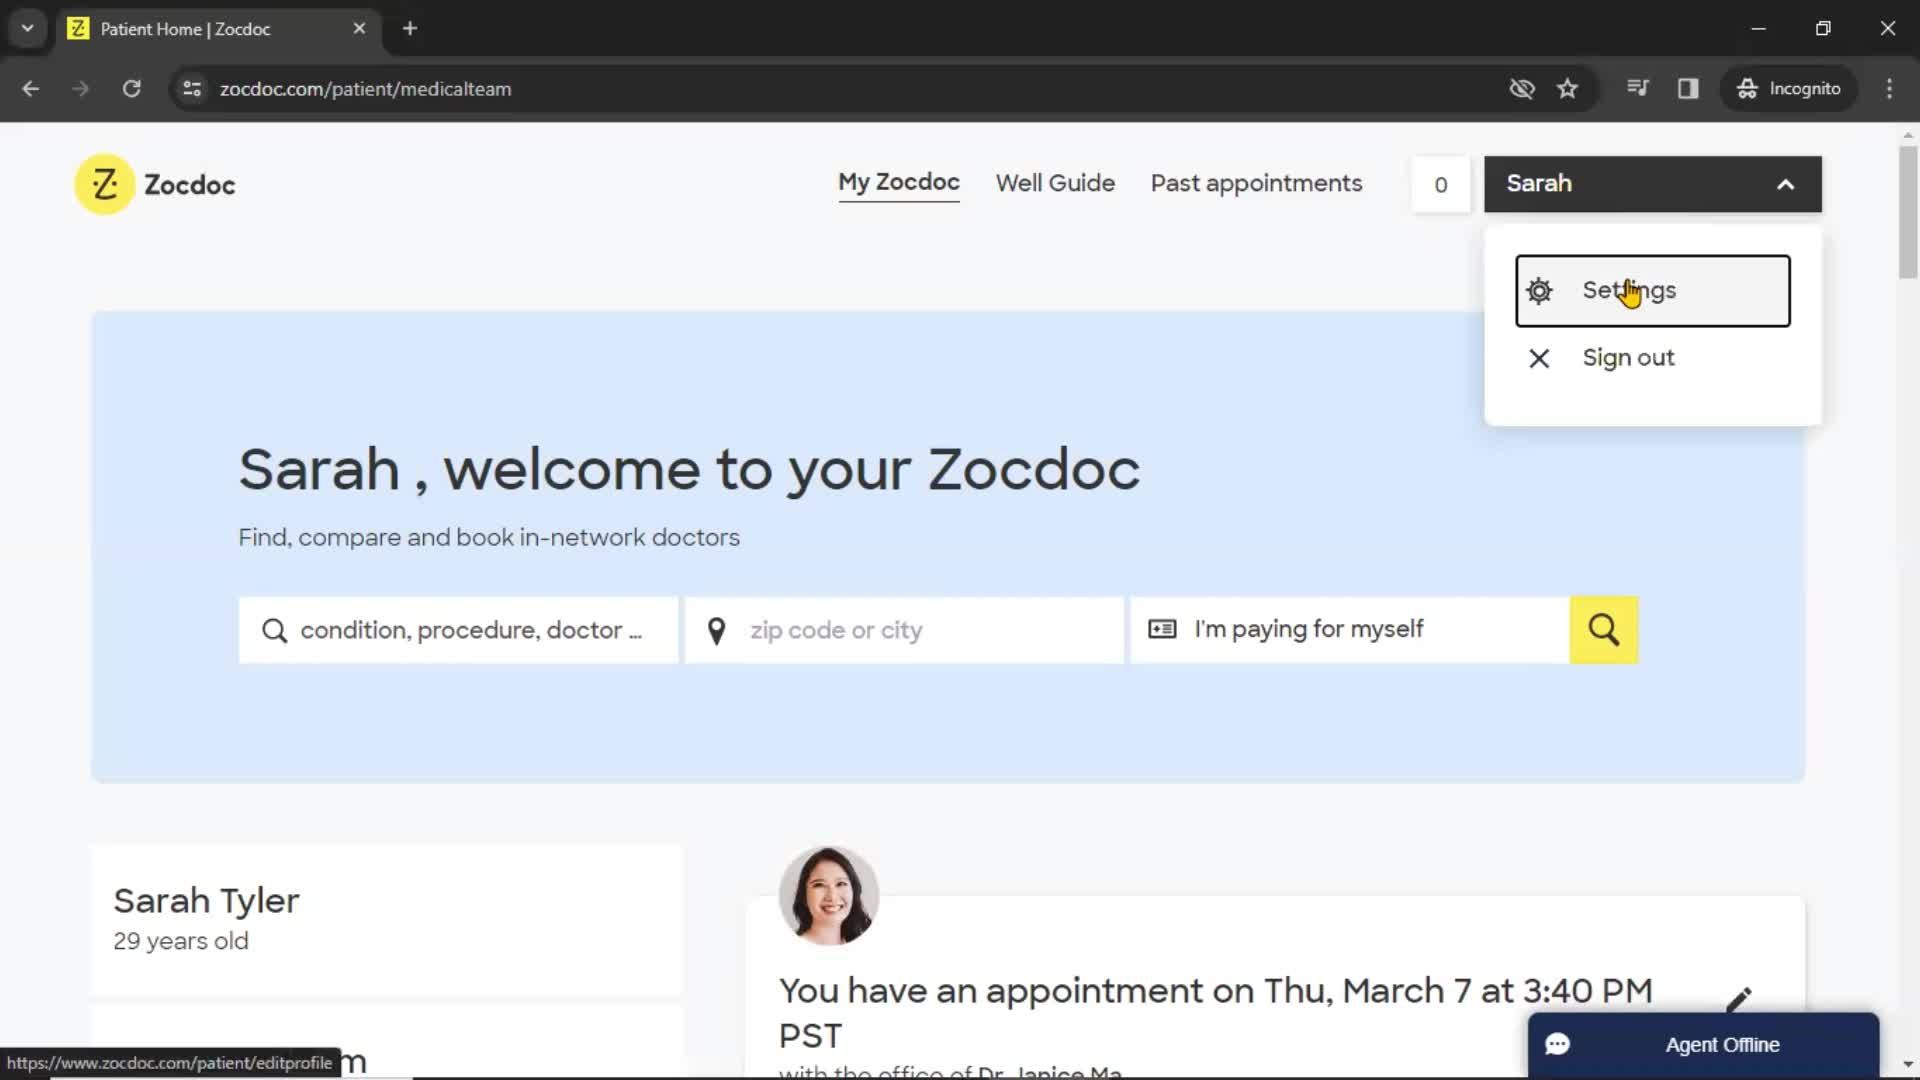
Task: Reload the page
Action: 131,89
